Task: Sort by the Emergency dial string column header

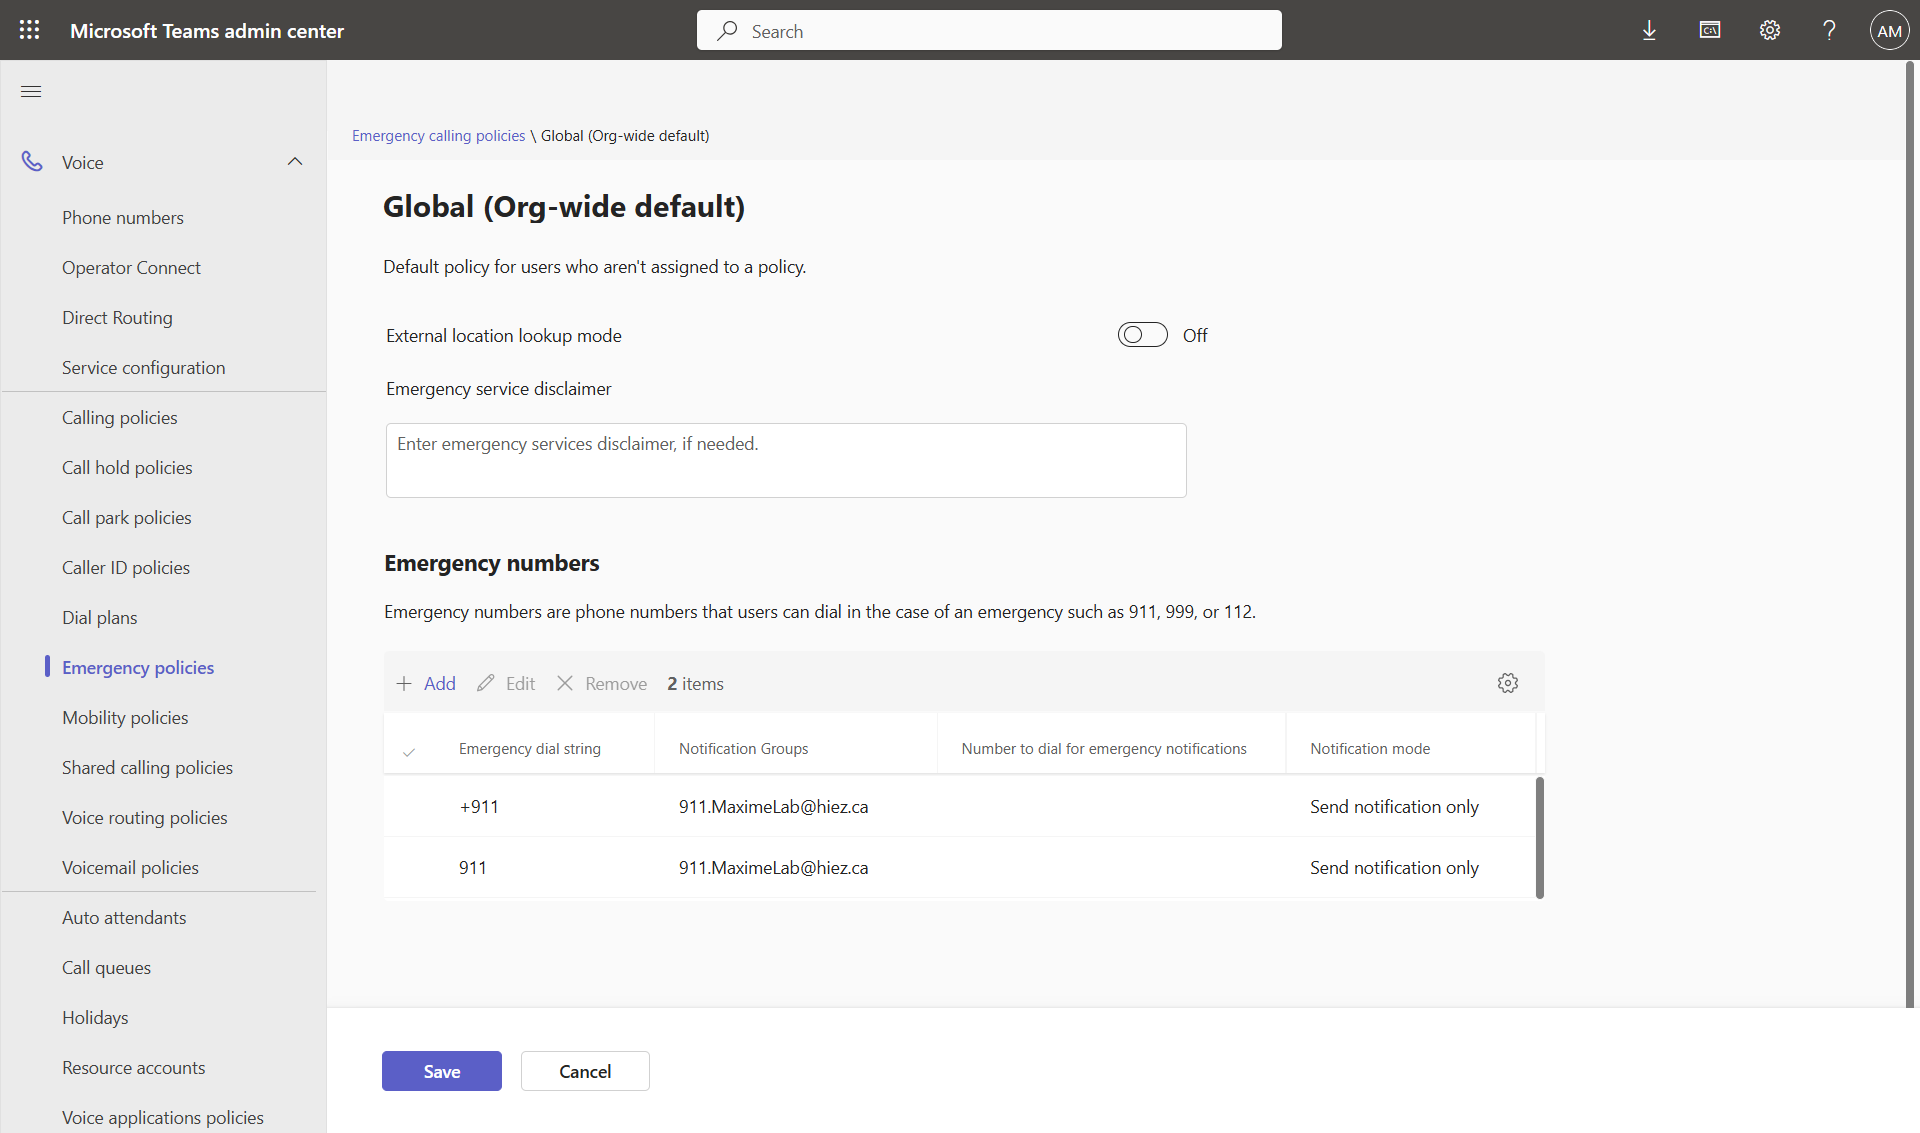Action: click(529, 748)
